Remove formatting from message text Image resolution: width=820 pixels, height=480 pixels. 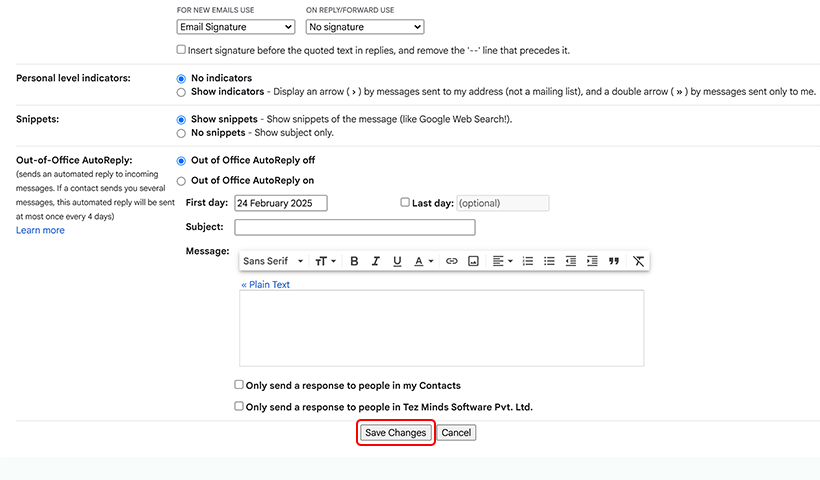point(639,261)
